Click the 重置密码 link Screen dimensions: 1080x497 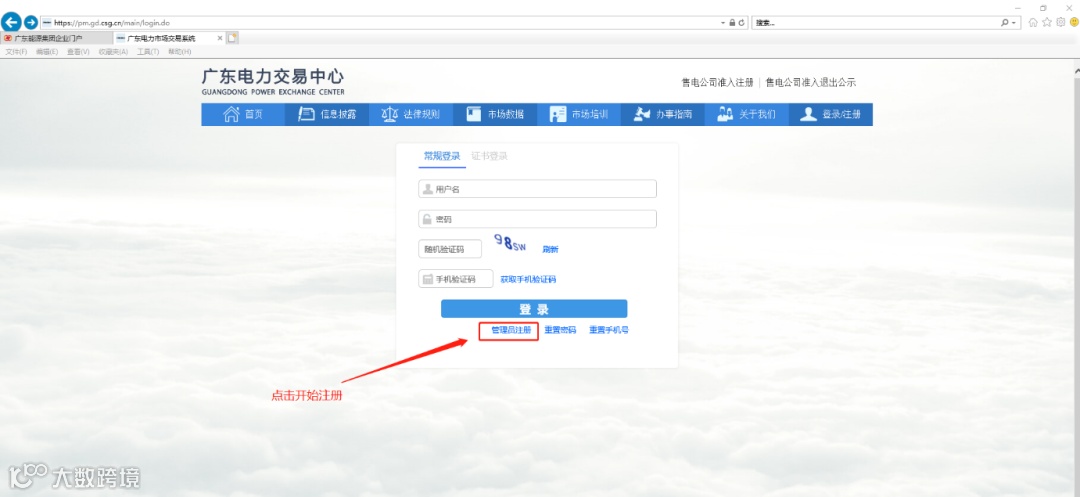click(x=560, y=330)
